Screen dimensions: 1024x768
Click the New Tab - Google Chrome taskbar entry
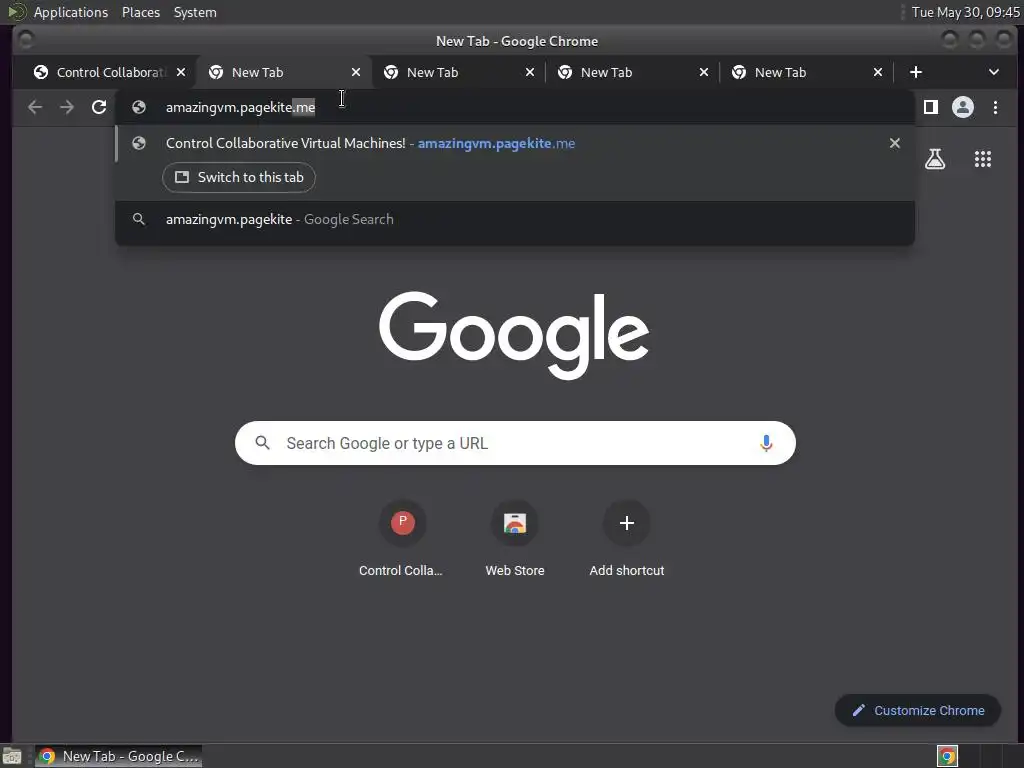coord(118,756)
